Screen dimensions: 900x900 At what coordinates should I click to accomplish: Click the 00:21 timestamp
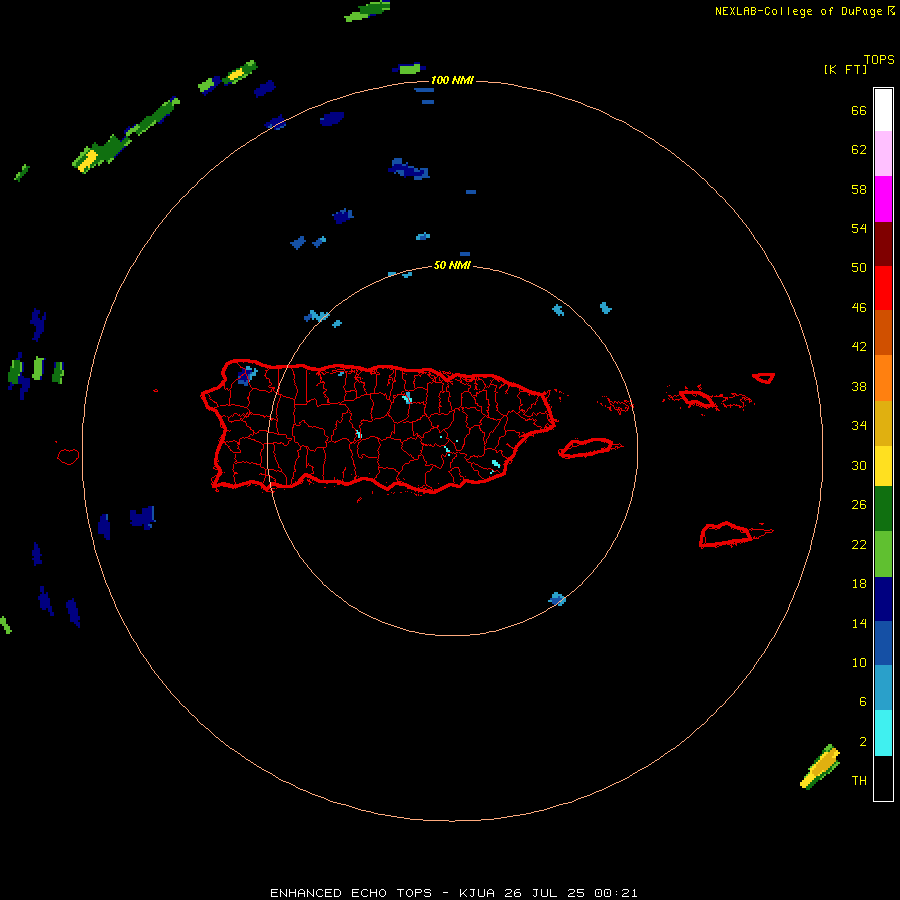coord(616,893)
